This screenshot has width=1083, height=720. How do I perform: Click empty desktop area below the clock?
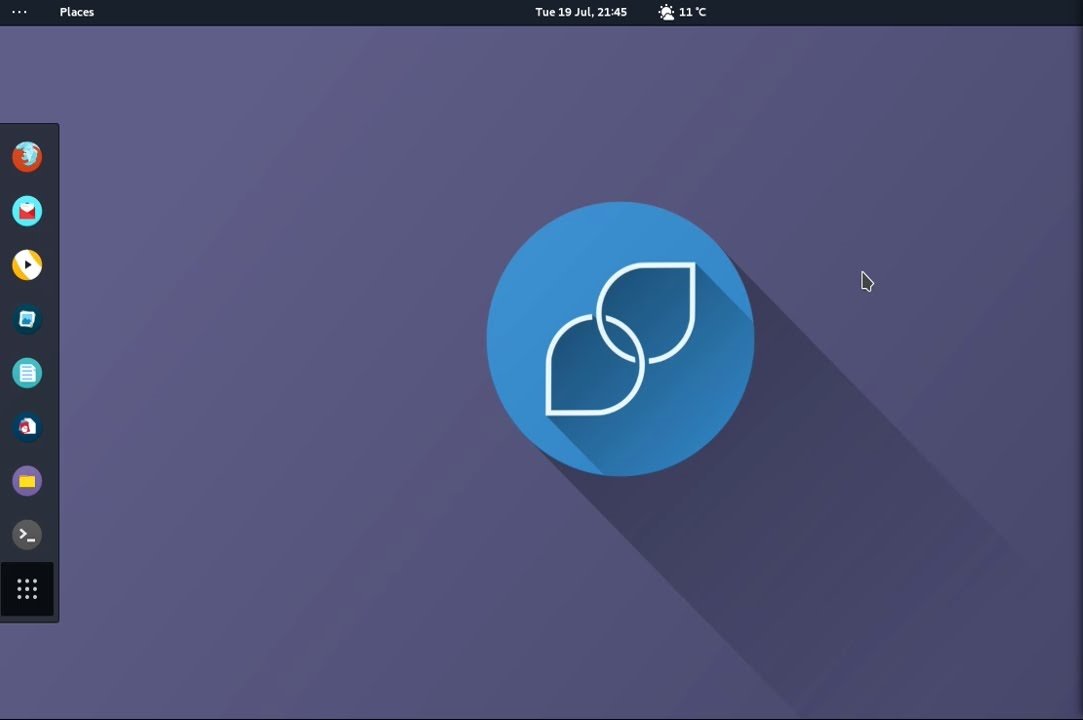[580, 110]
